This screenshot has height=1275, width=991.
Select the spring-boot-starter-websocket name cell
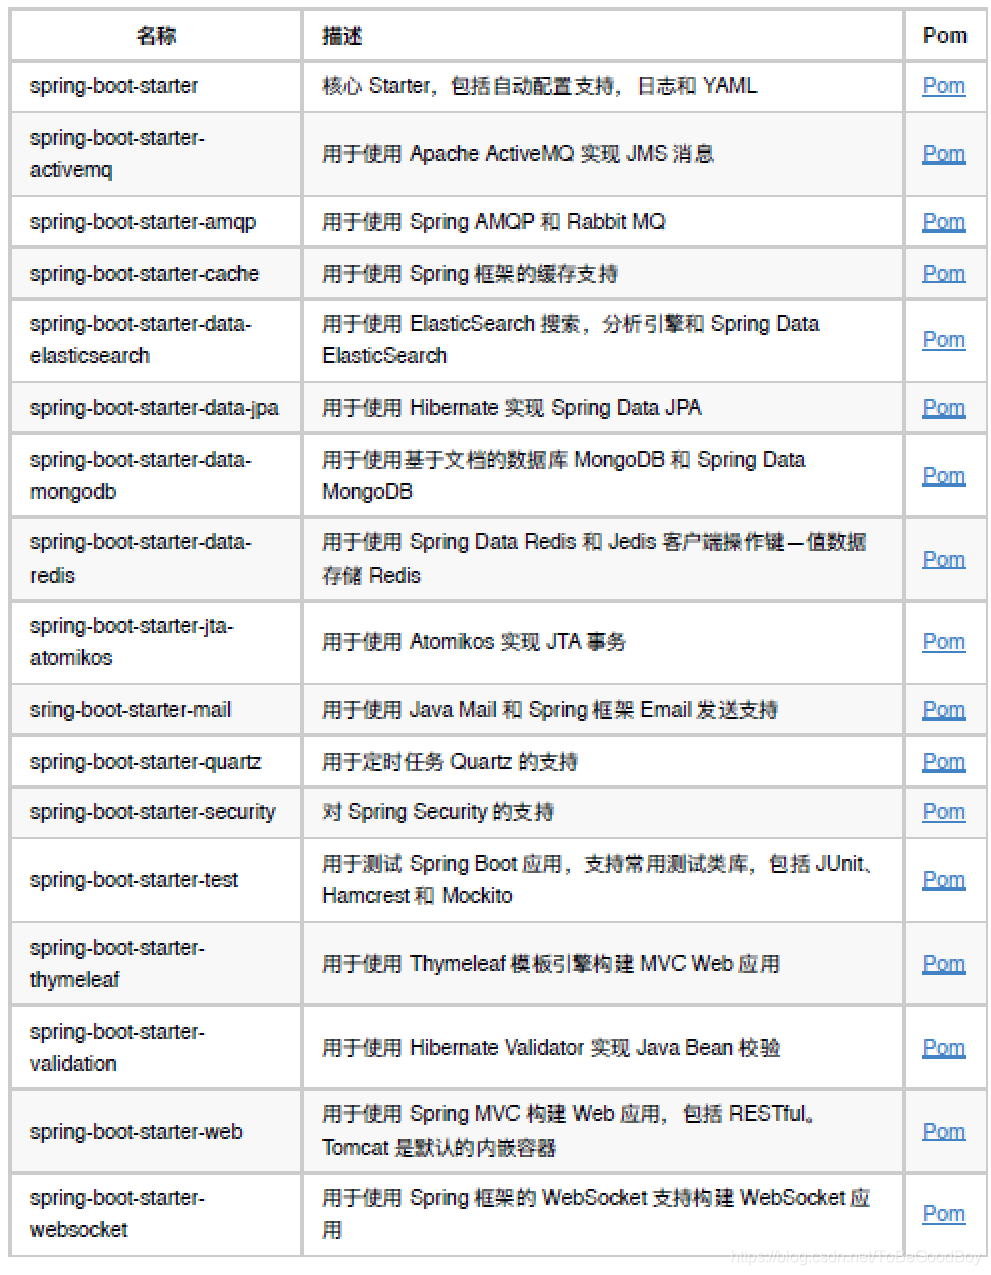click(156, 1214)
